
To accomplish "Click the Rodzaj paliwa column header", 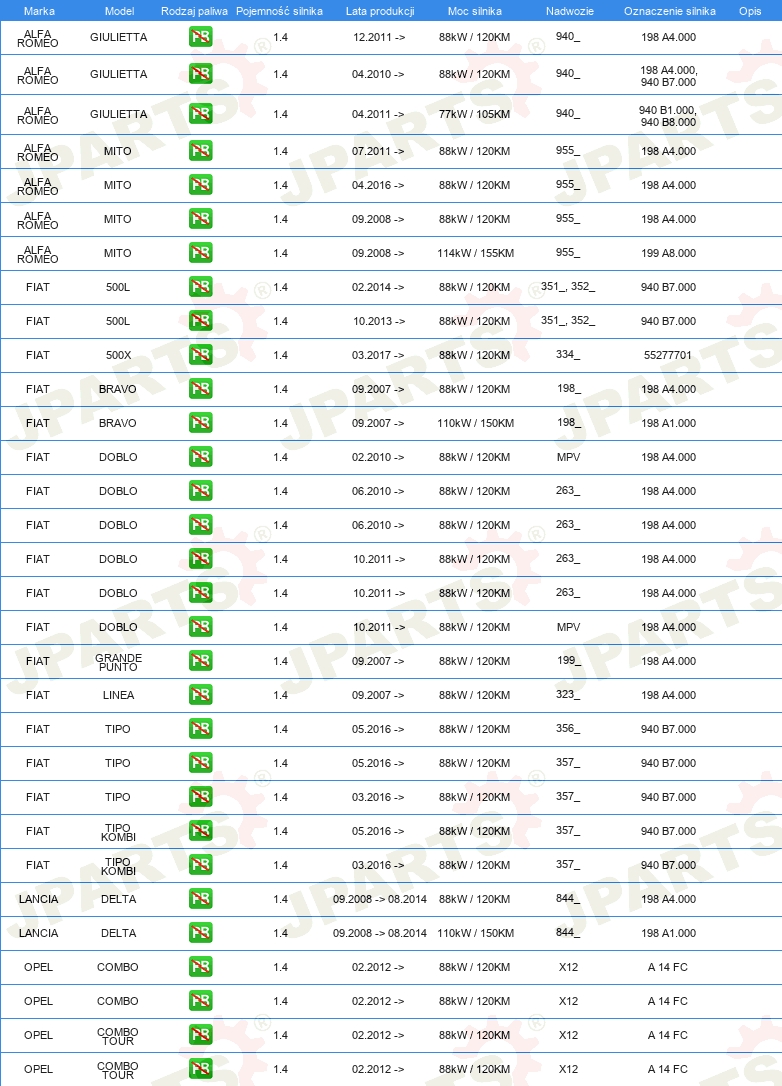I will (194, 11).
